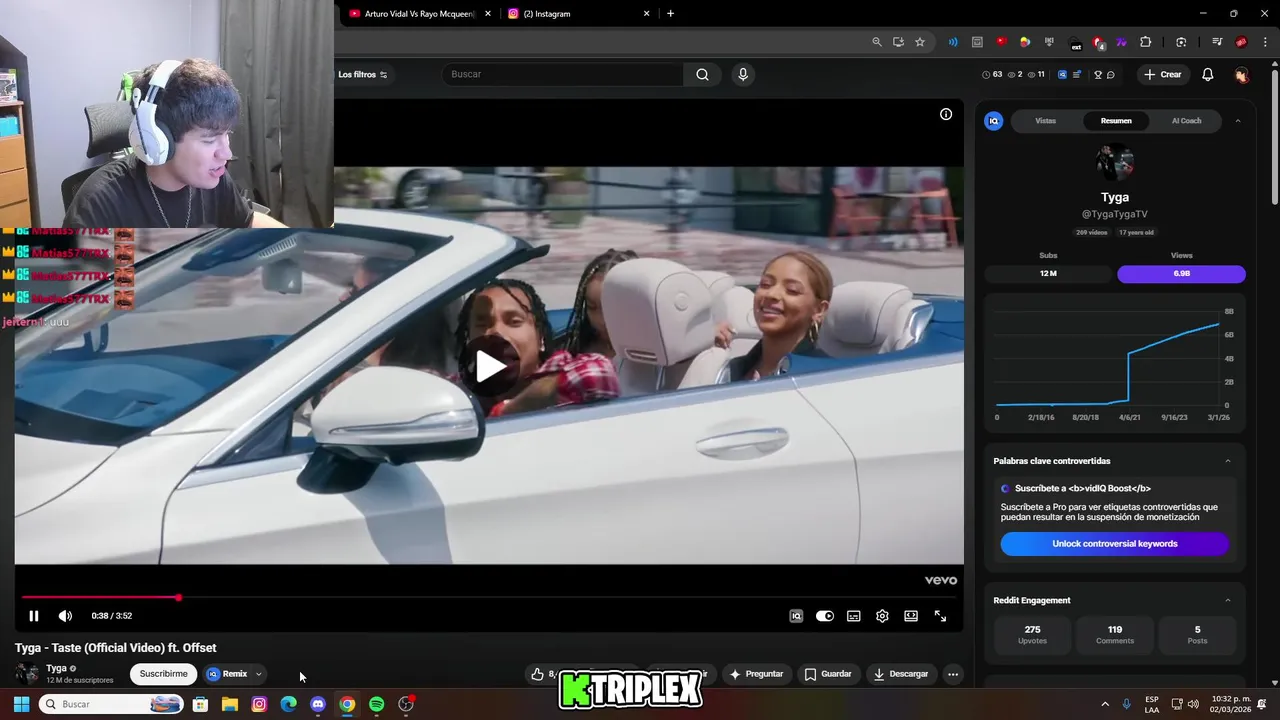This screenshot has width=1280, height=720.
Task: Open video player settings gear
Action: click(882, 616)
